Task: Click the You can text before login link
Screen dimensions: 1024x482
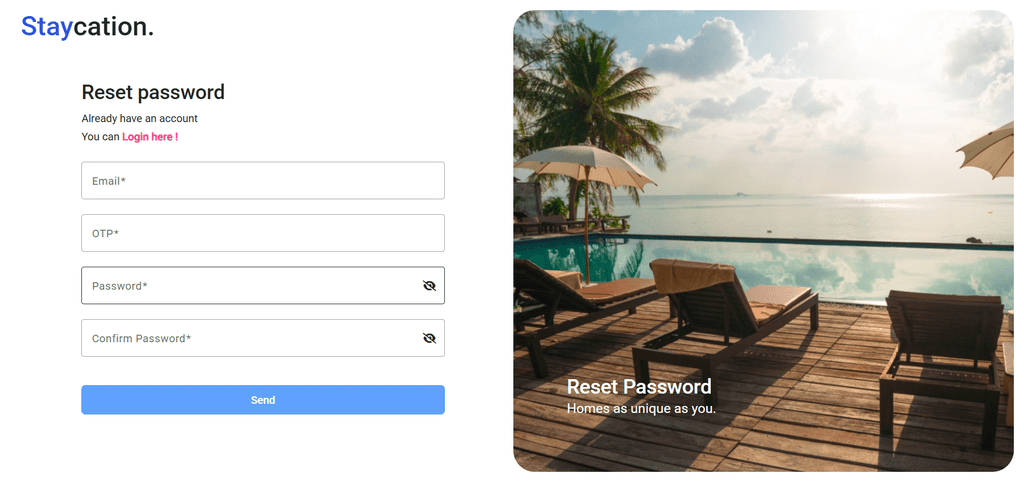Action: click(x=101, y=137)
